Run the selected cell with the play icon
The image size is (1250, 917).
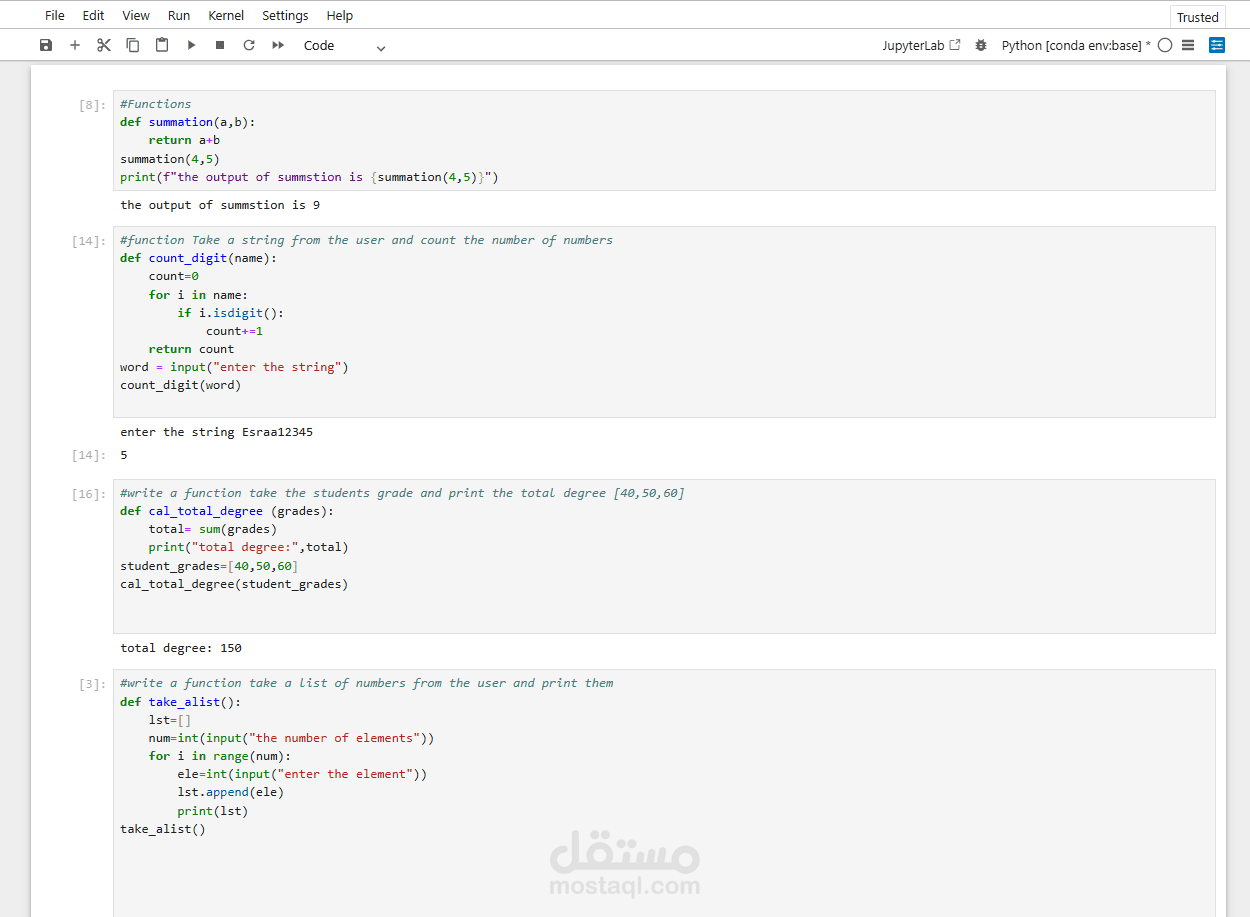tap(191, 45)
